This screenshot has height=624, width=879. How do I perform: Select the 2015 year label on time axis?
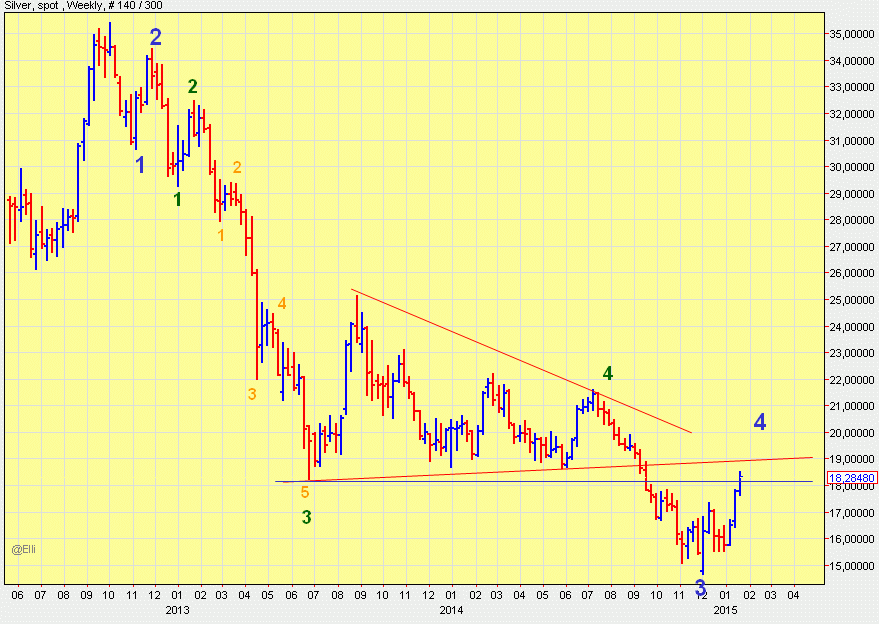(725, 609)
